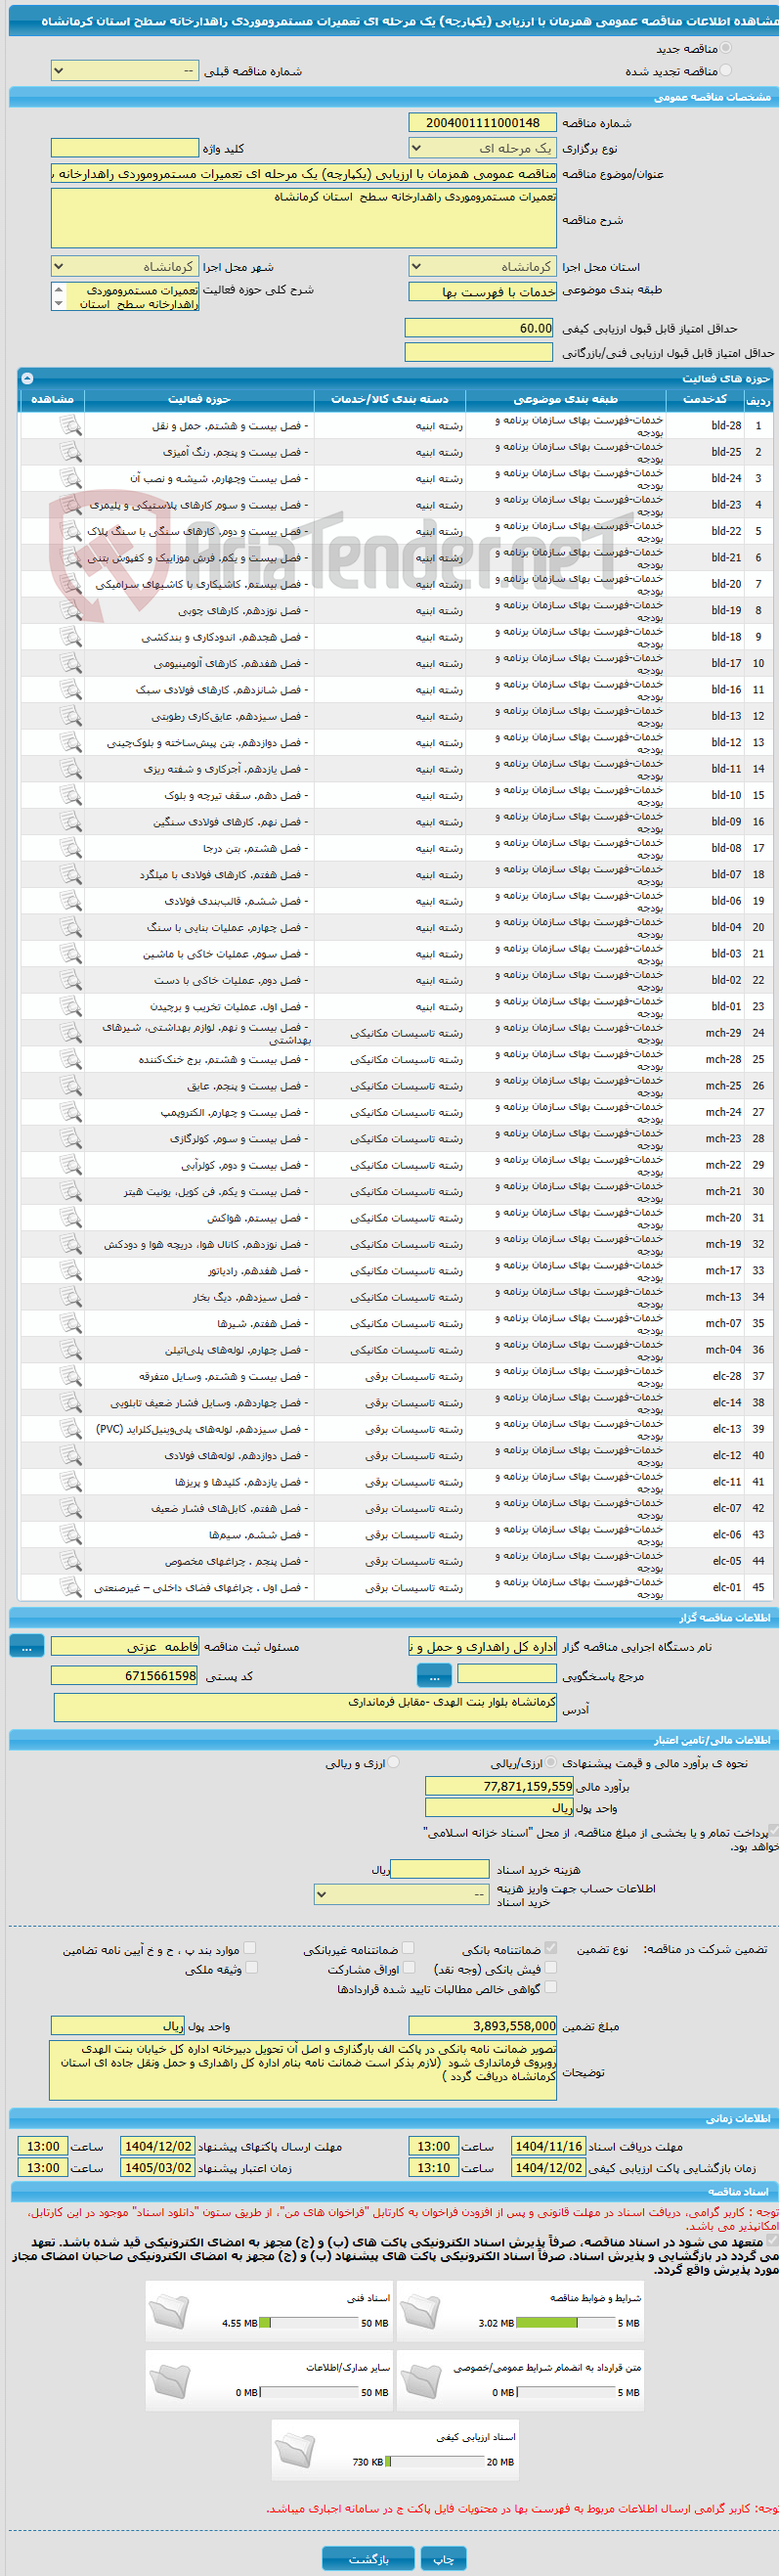Open the view icon for row bld-25
Viewport: 779px width, 2576px height.
click(70, 452)
